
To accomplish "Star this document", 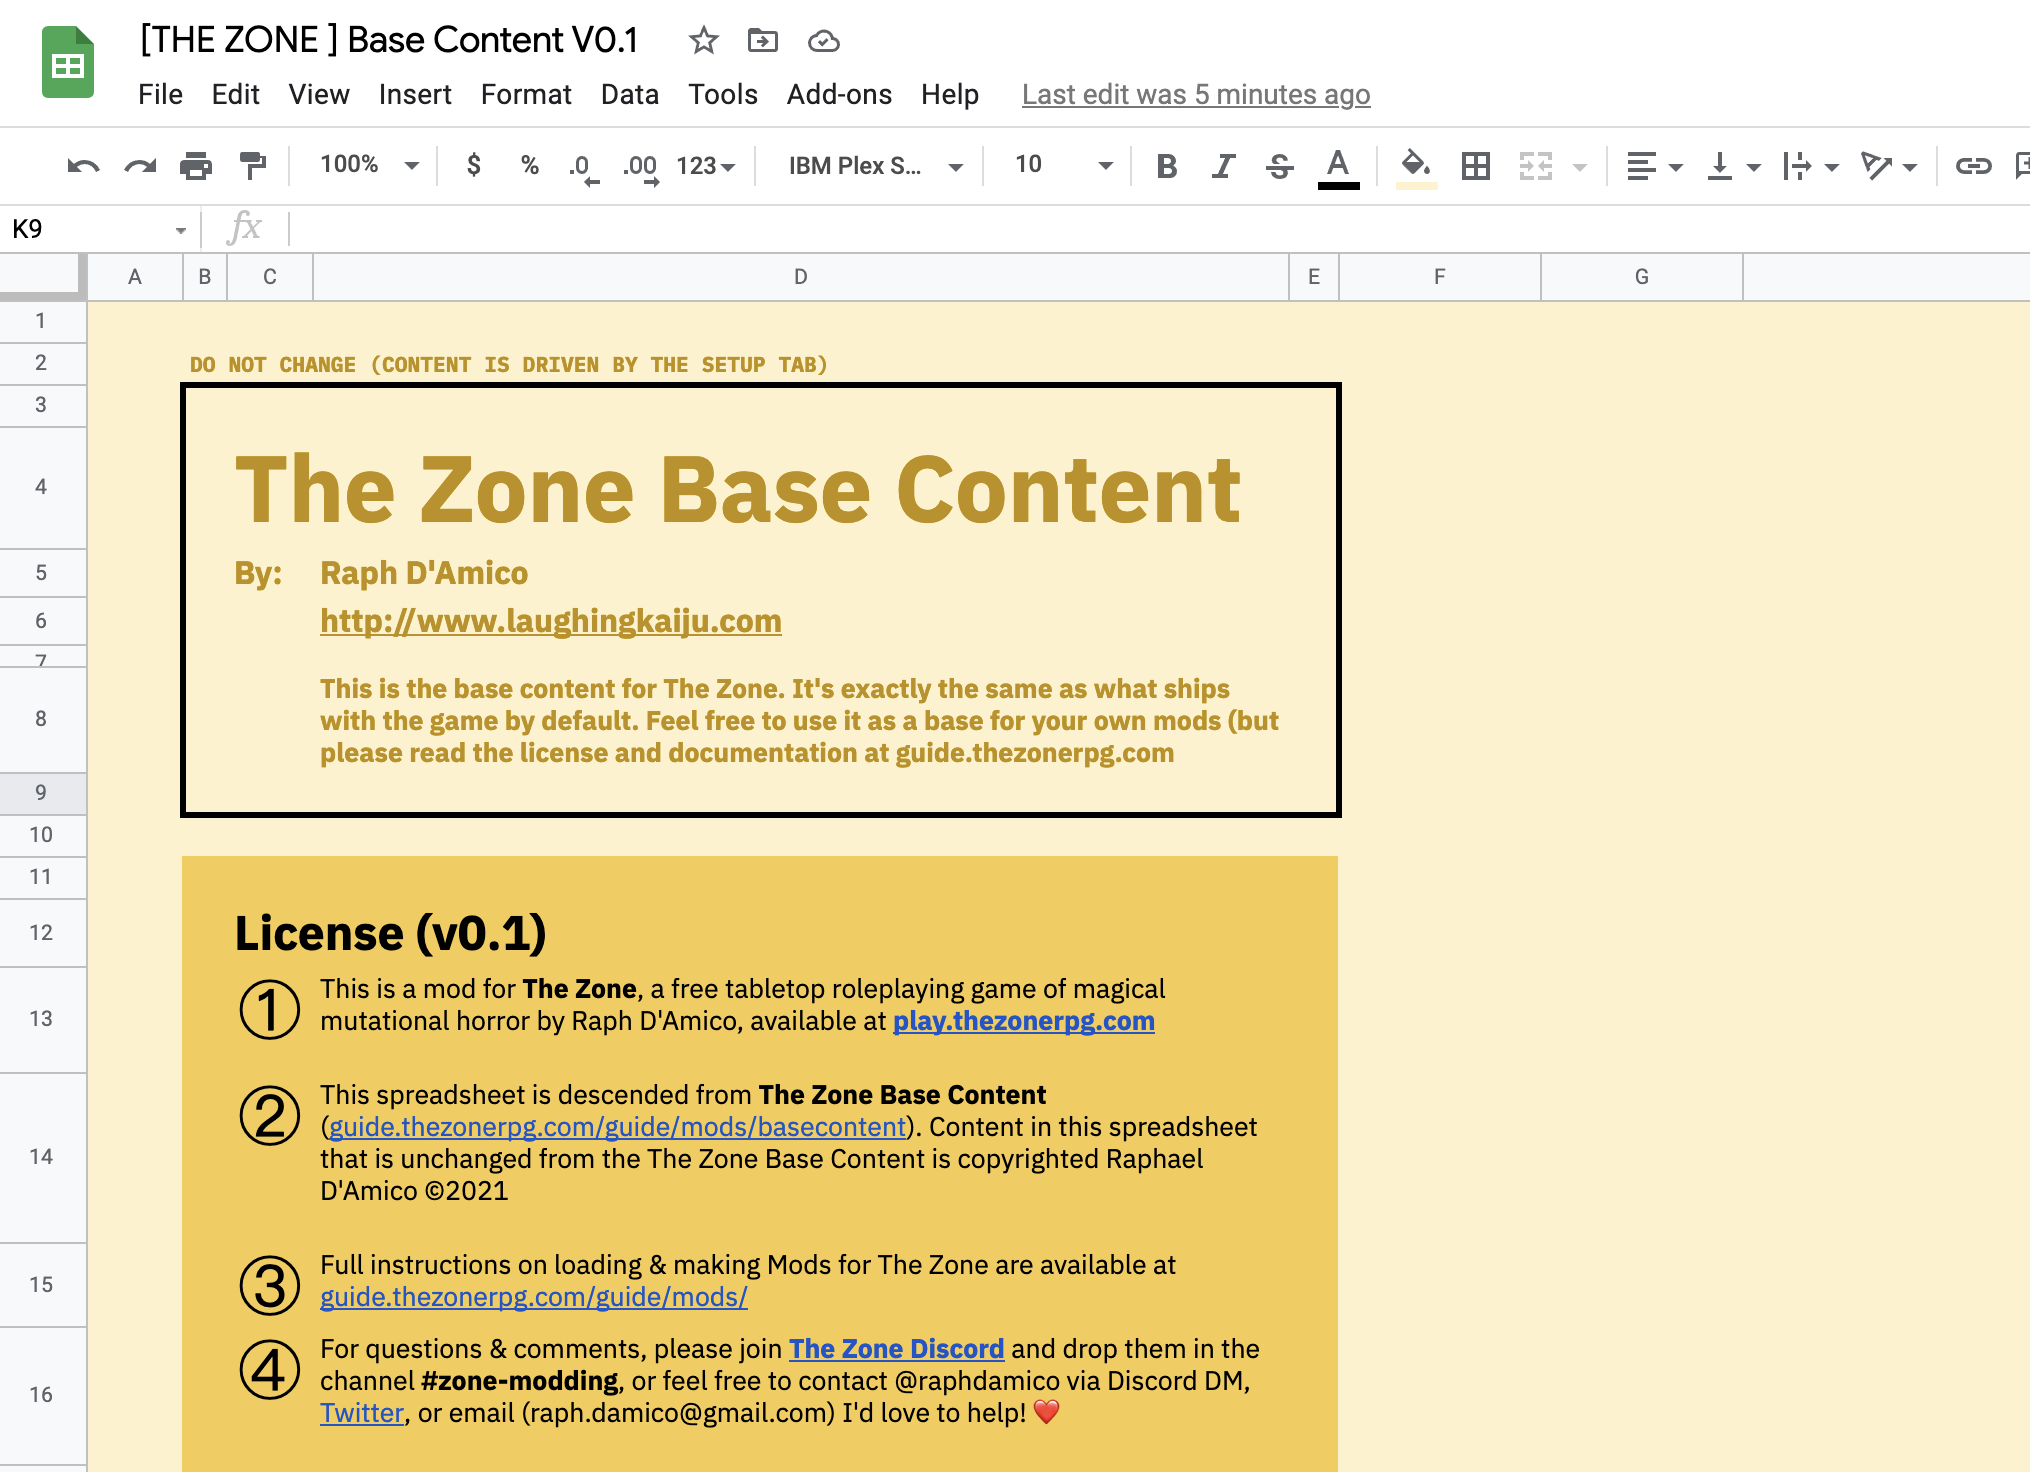I will tap(704, 41).
